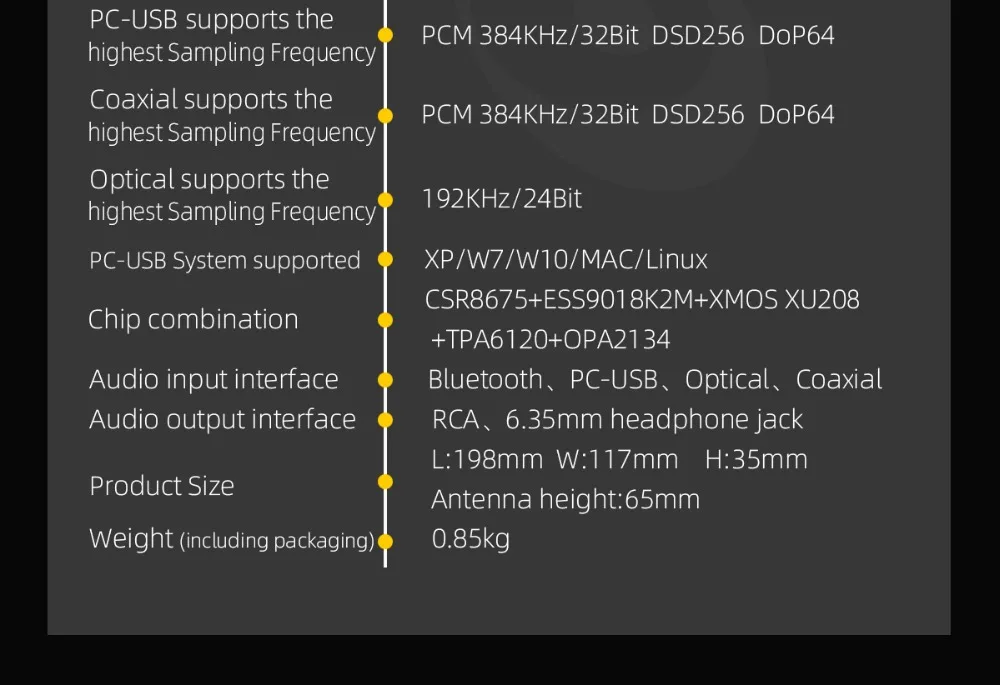Click yellow dot next to Product Size
1000x685 pixels.
coord(385,482)
